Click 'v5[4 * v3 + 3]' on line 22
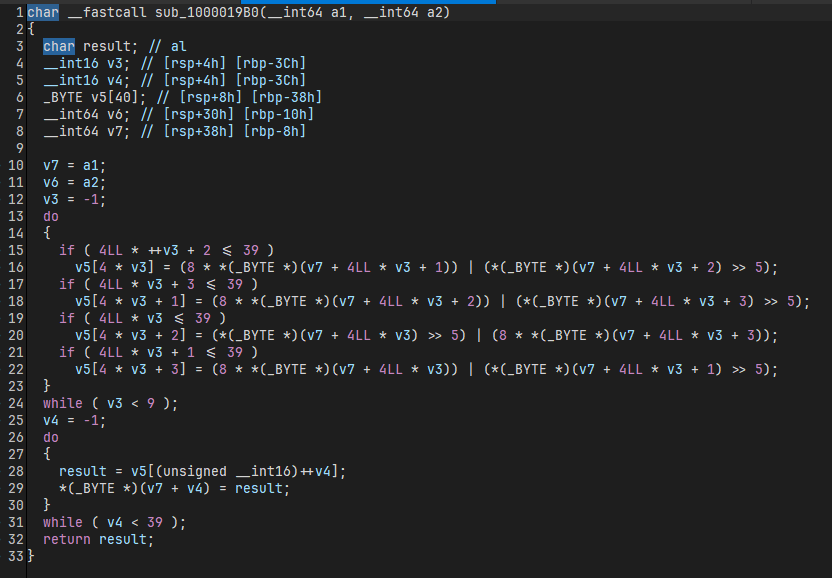The height and width of the screenshot is (578, 832). 131,369
